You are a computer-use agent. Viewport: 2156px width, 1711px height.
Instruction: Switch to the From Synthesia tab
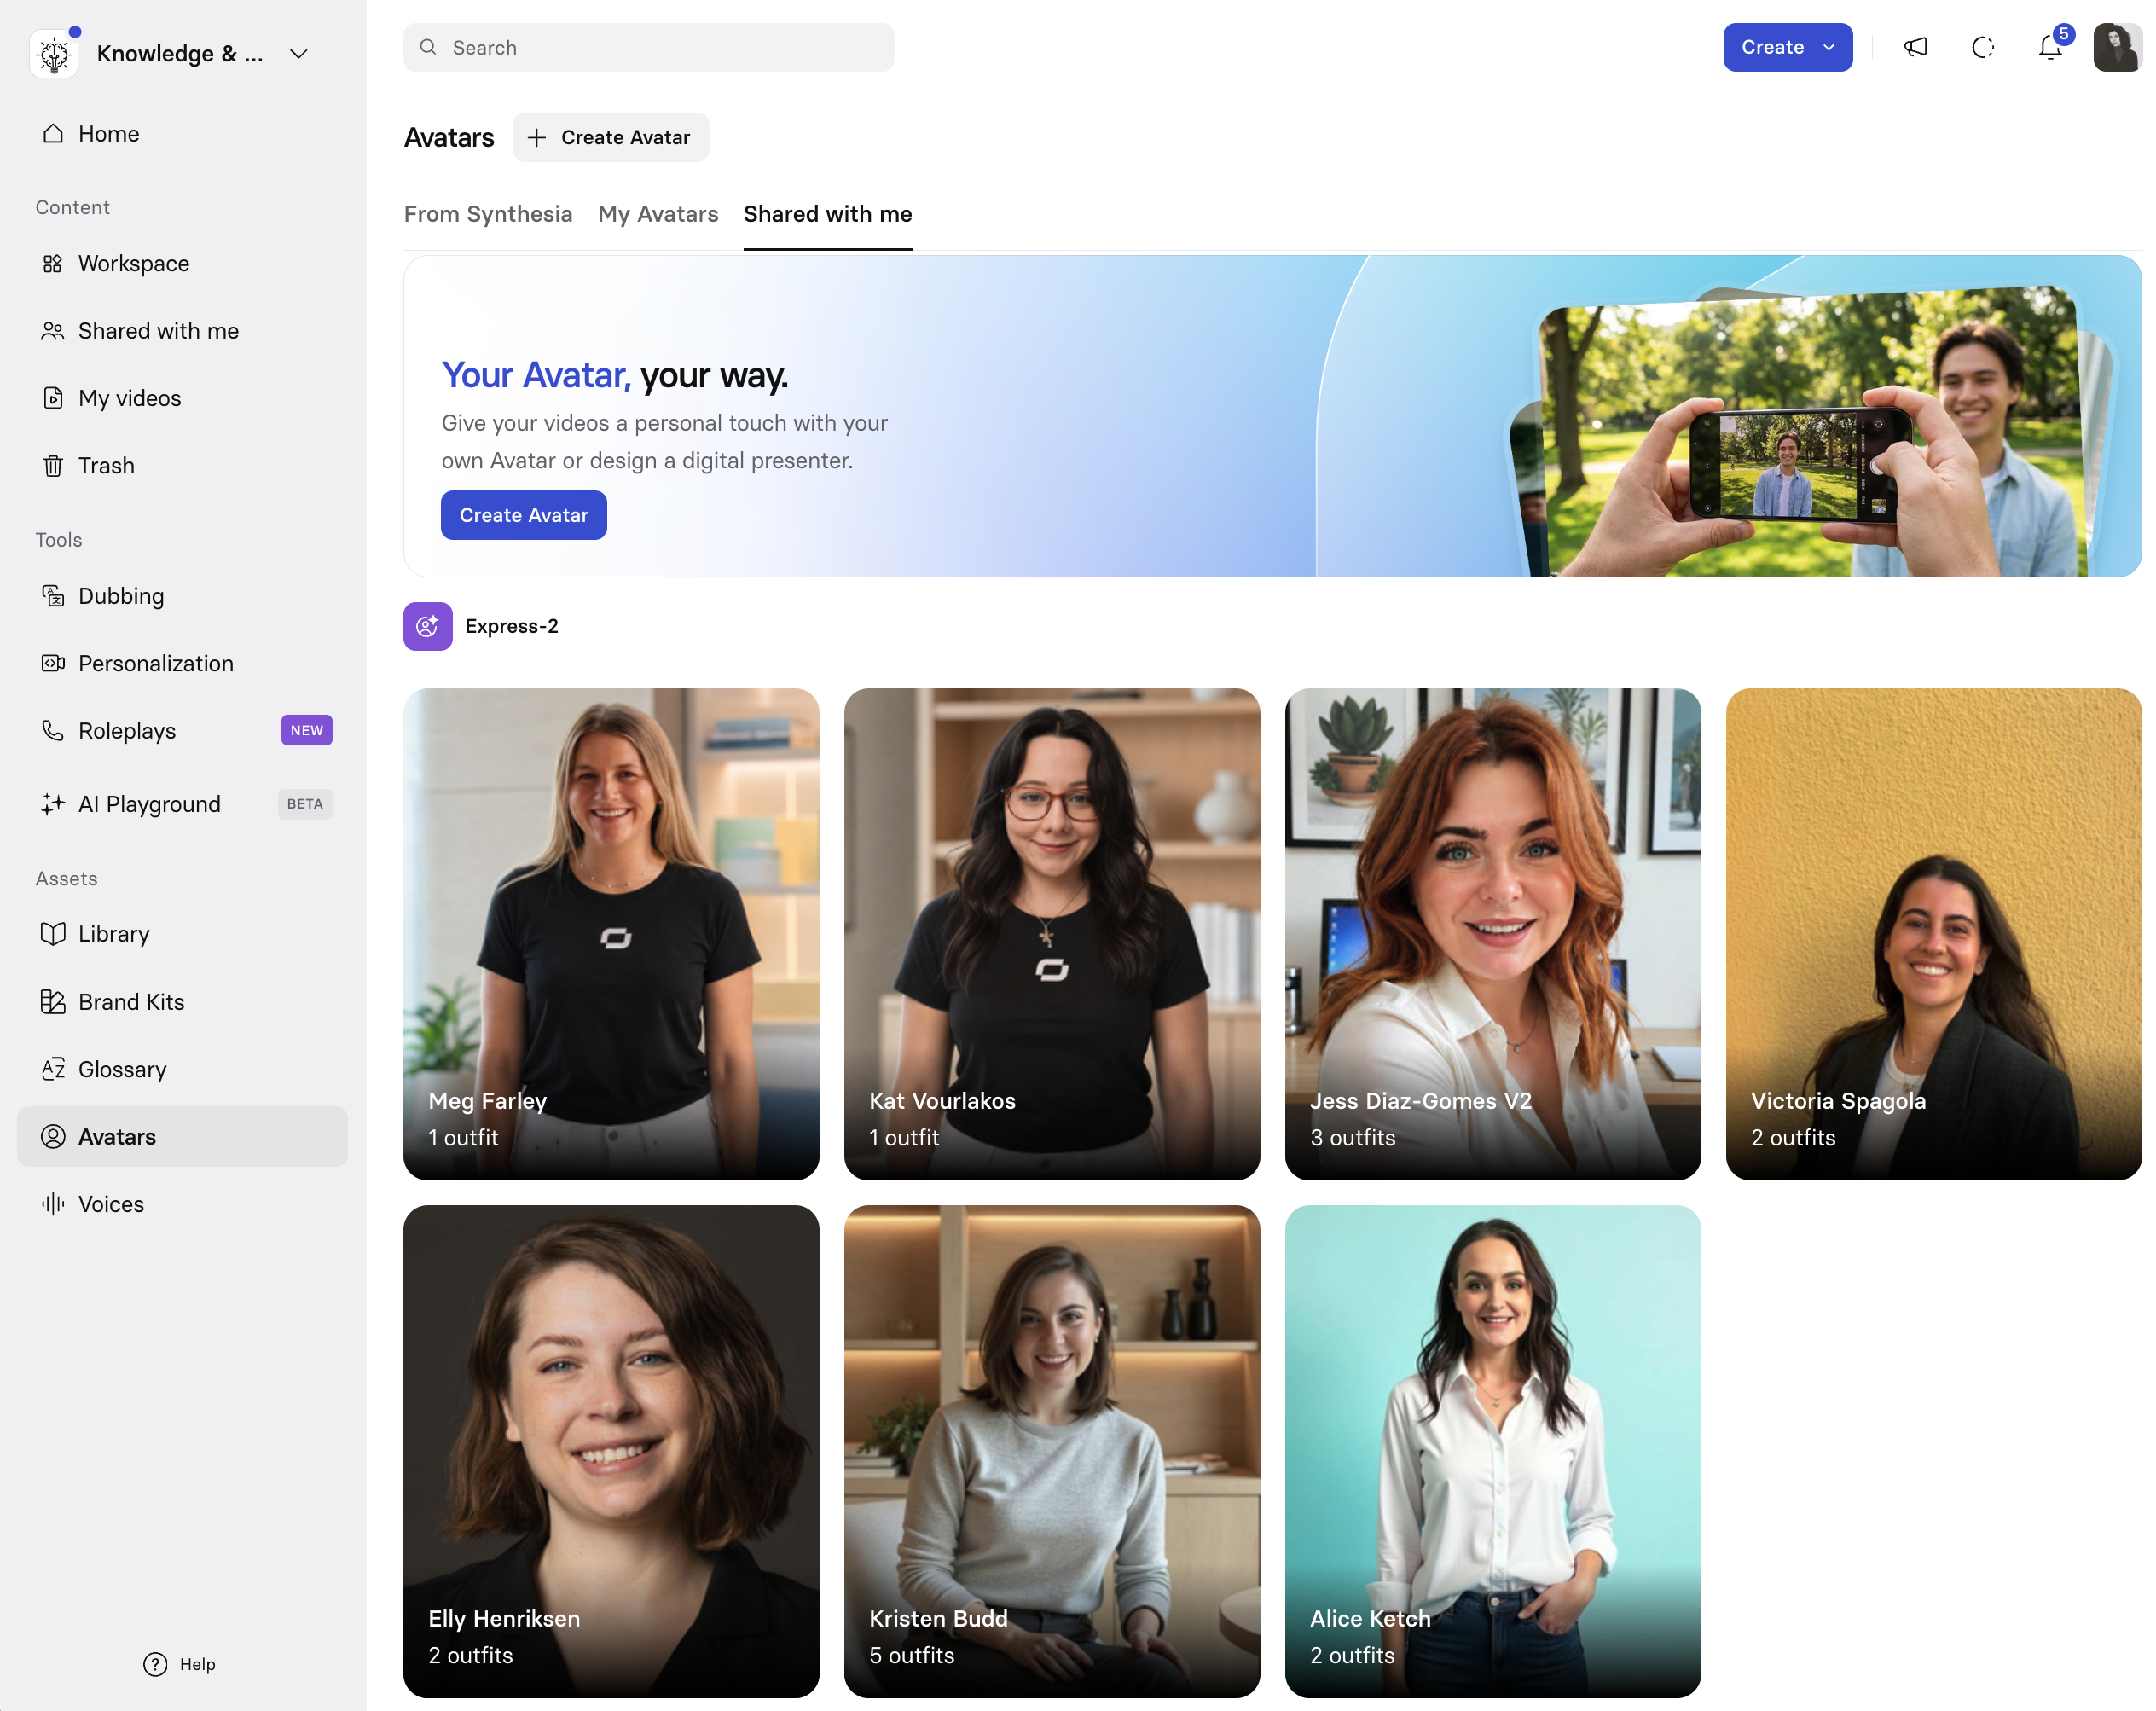[488, 214]
